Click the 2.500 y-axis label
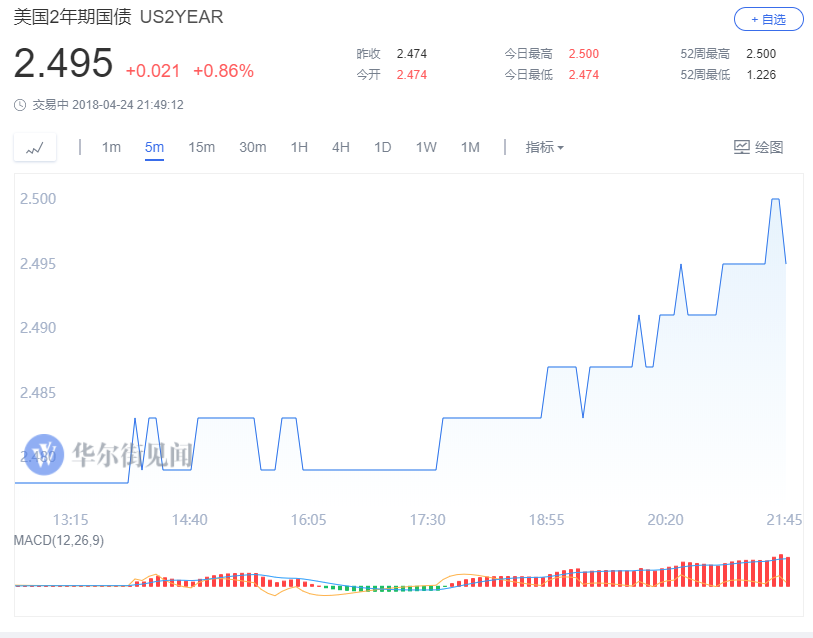The width and height of the screenshot is (813, 638). coord(38,199)
